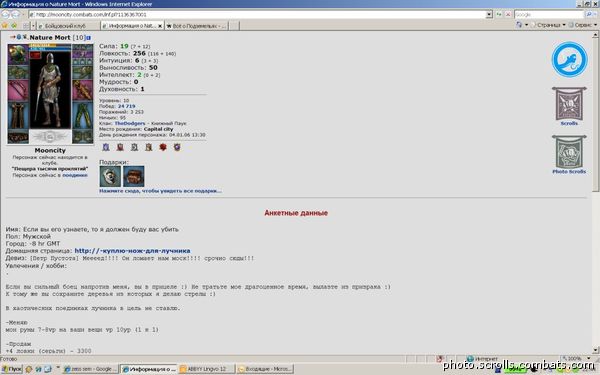Stop loading with the red X icon
This screenshot has height=375, width=600.
point(508,15)
